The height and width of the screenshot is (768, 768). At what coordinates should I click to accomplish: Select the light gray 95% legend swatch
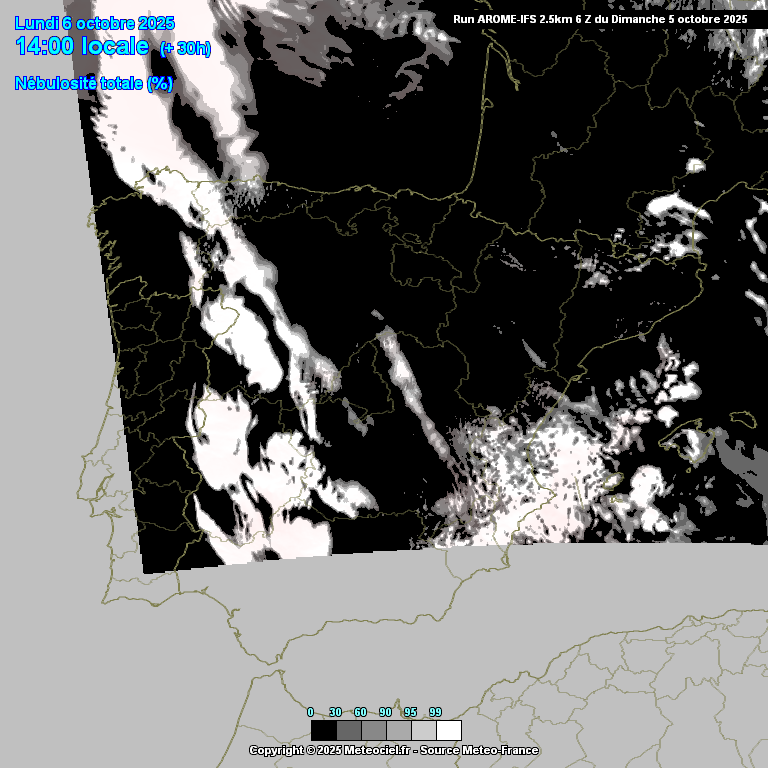[x=423, y=730]
